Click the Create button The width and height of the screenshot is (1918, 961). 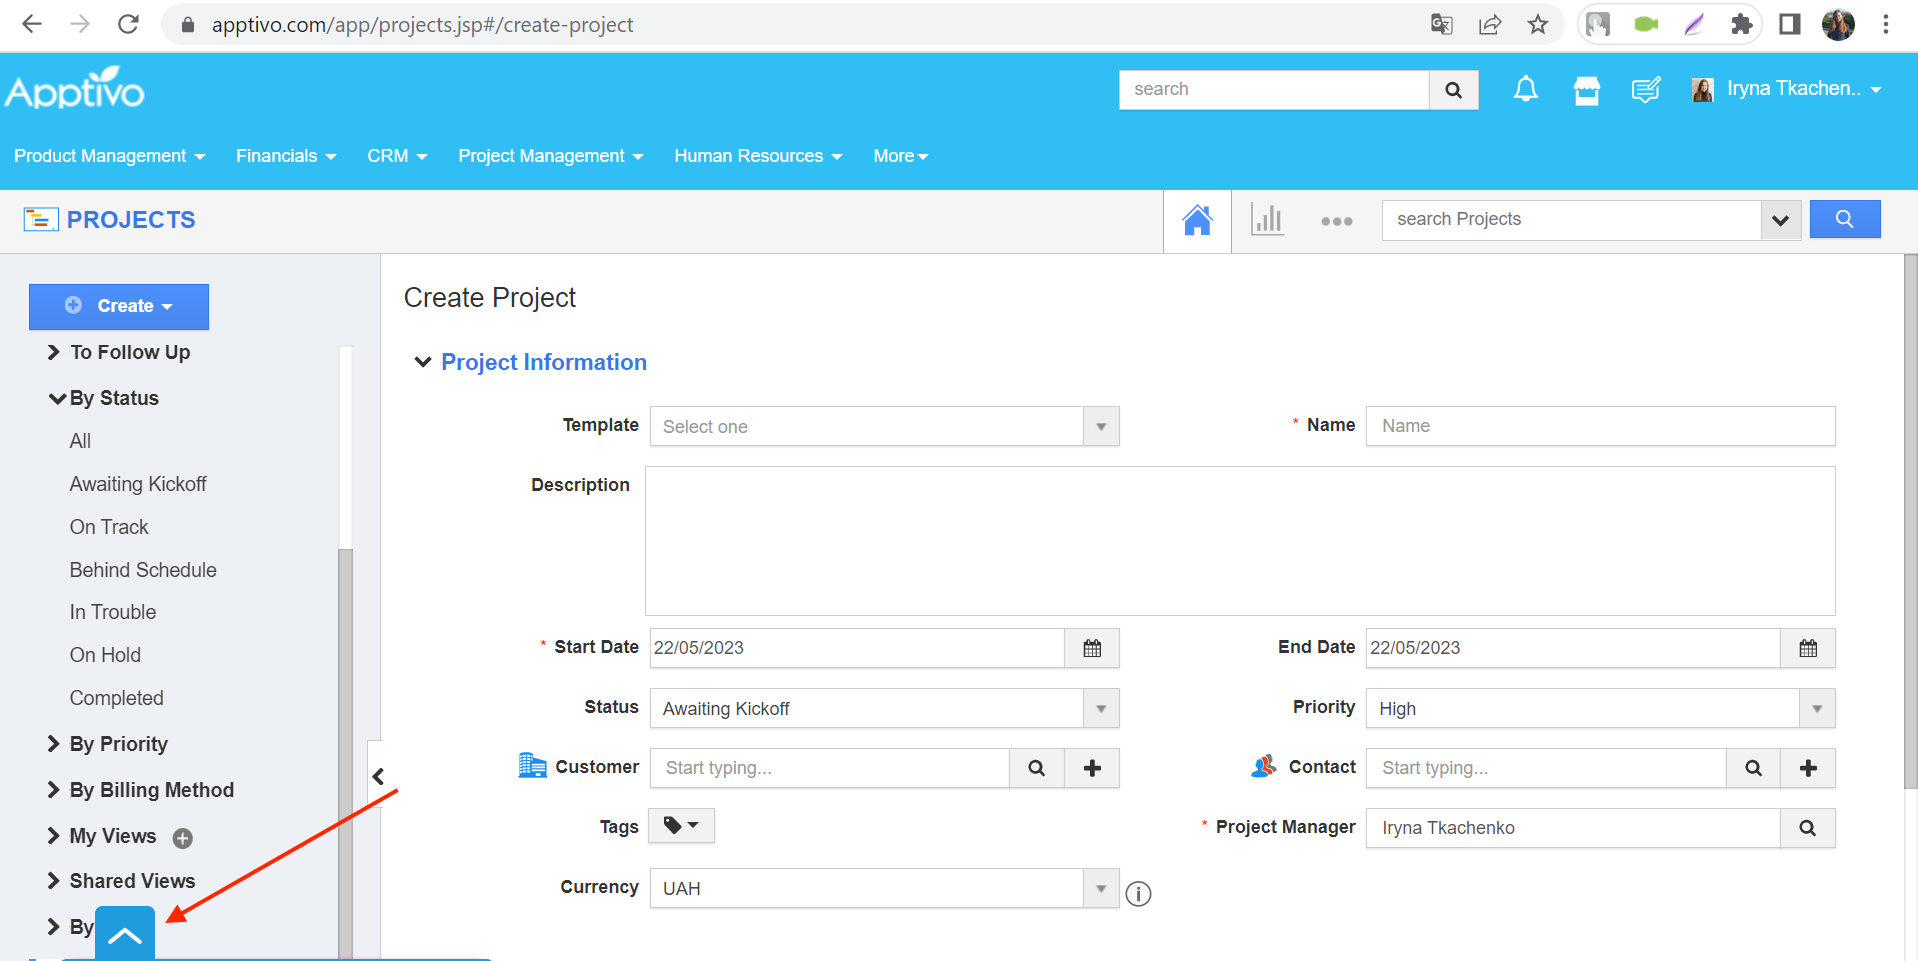point(119,306)
